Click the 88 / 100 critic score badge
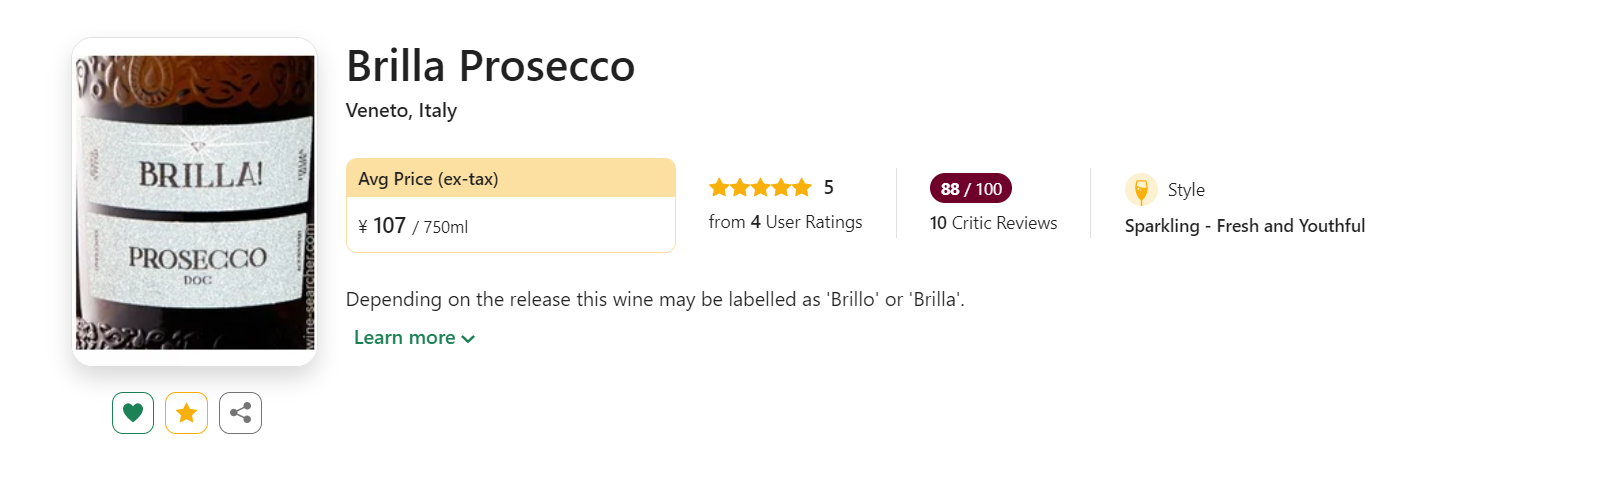The image size is (1607, 492). [x=970, y=189]
